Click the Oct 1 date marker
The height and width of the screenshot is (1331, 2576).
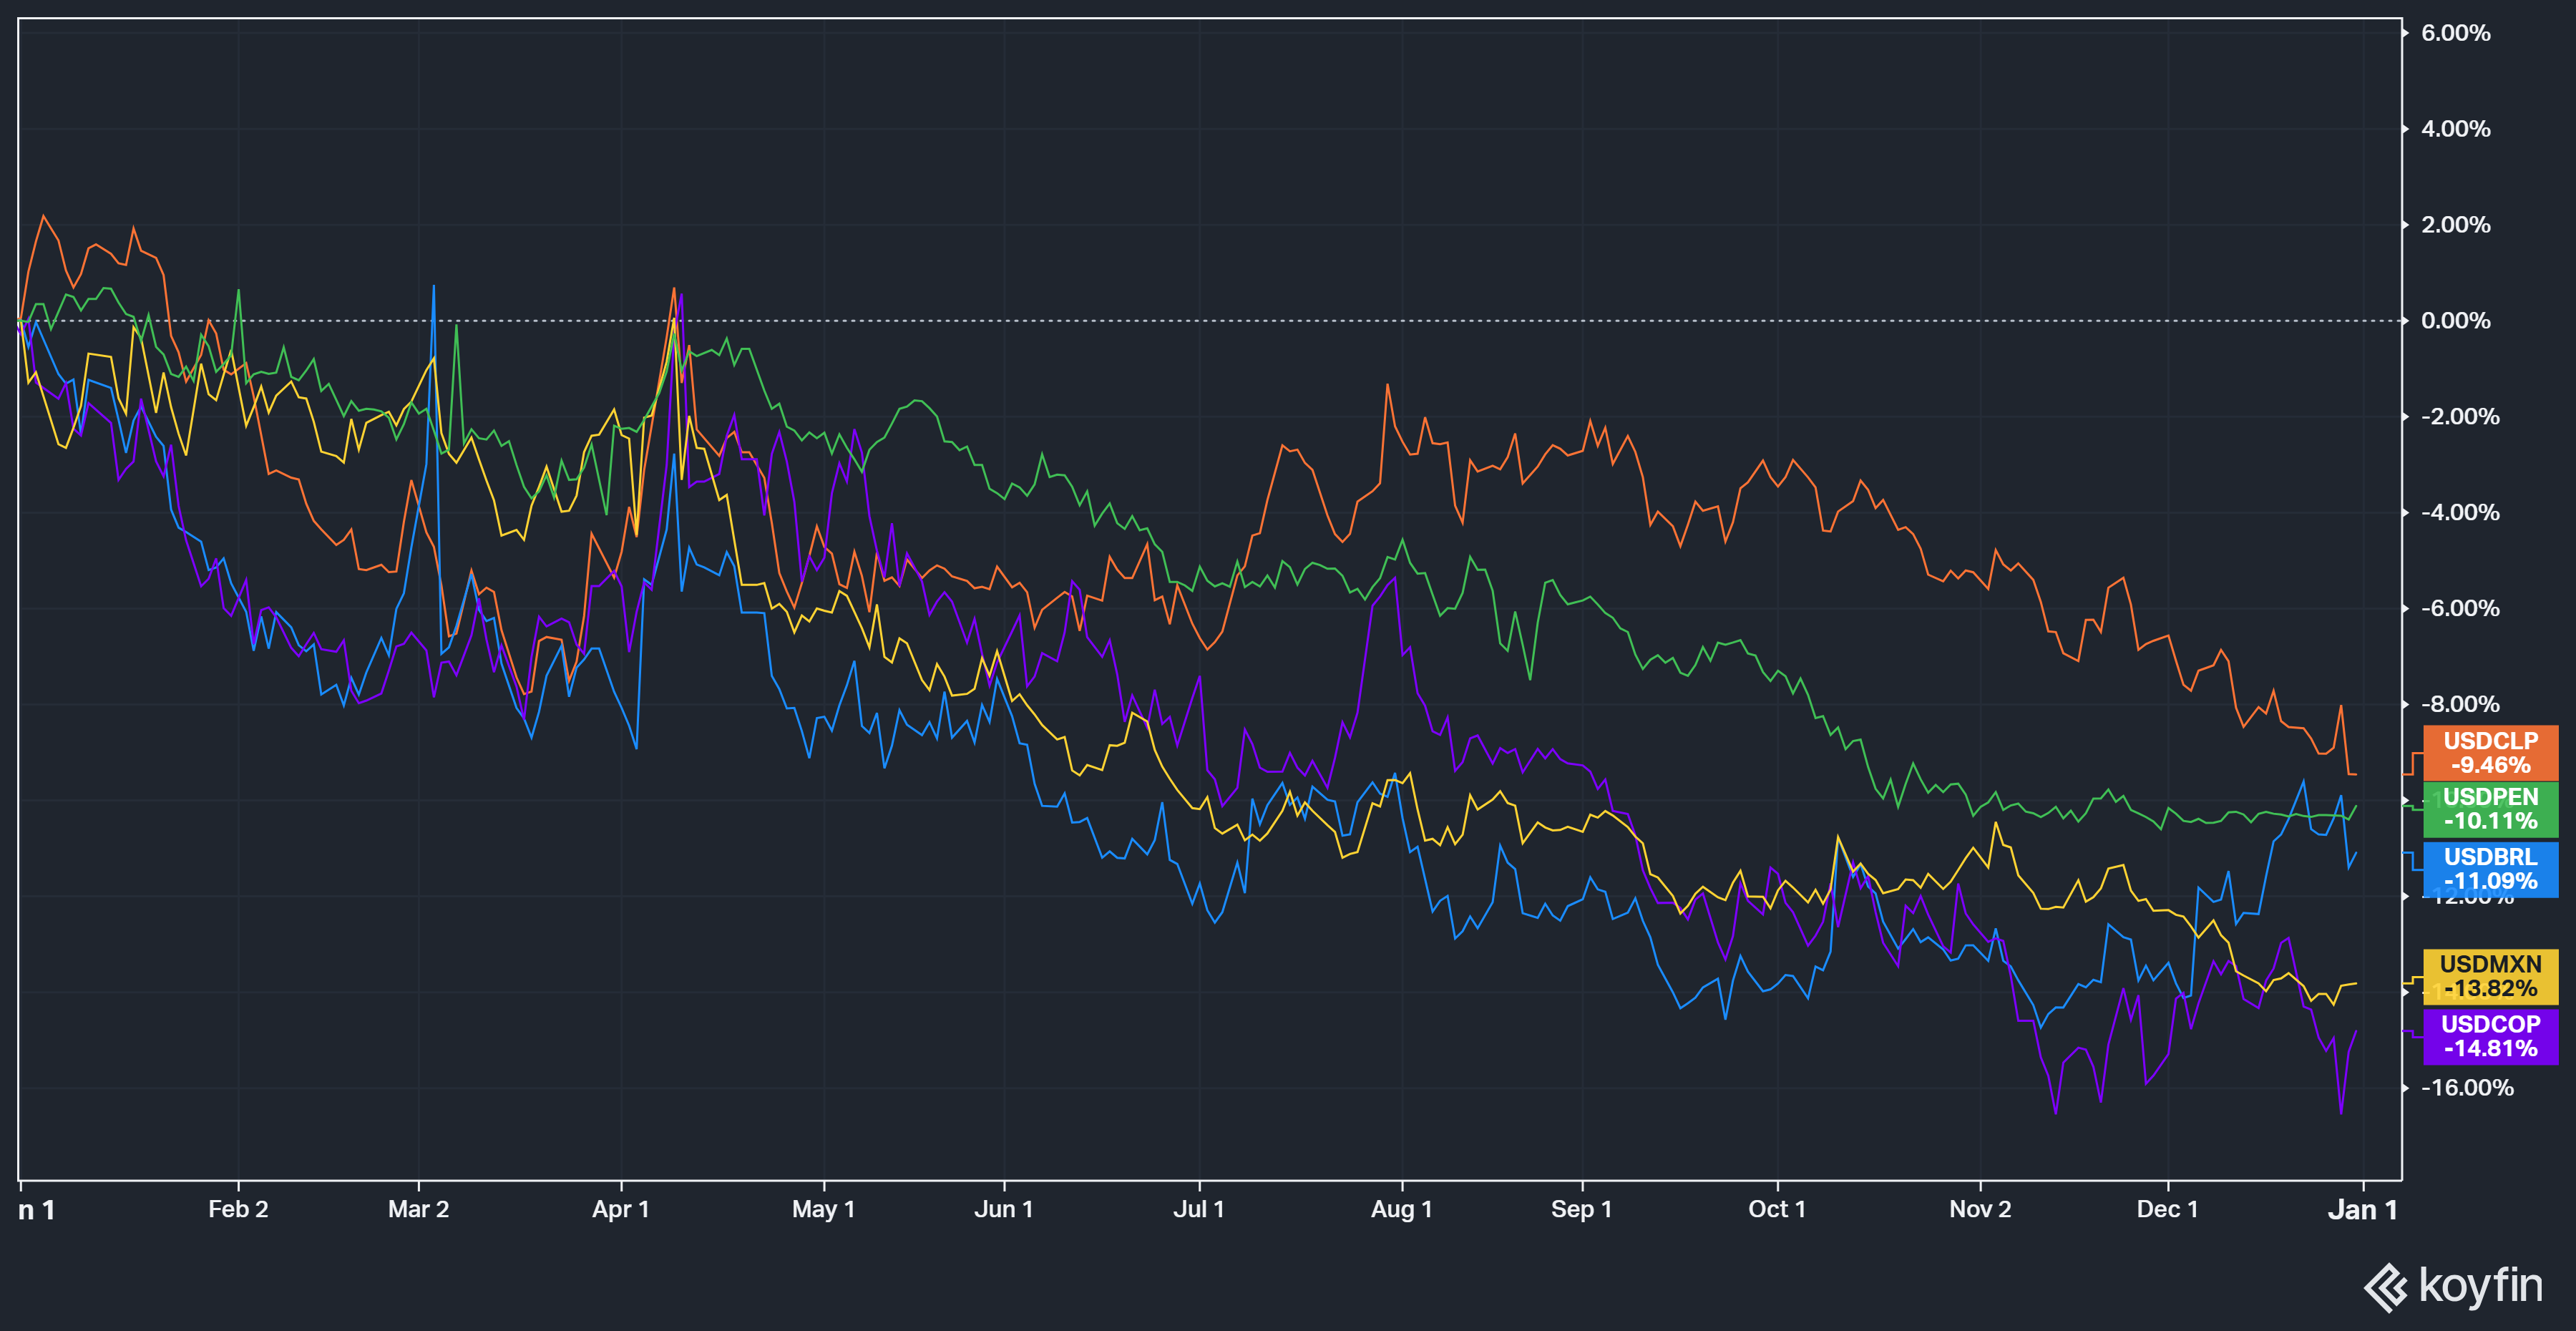pos(1776,1209)
